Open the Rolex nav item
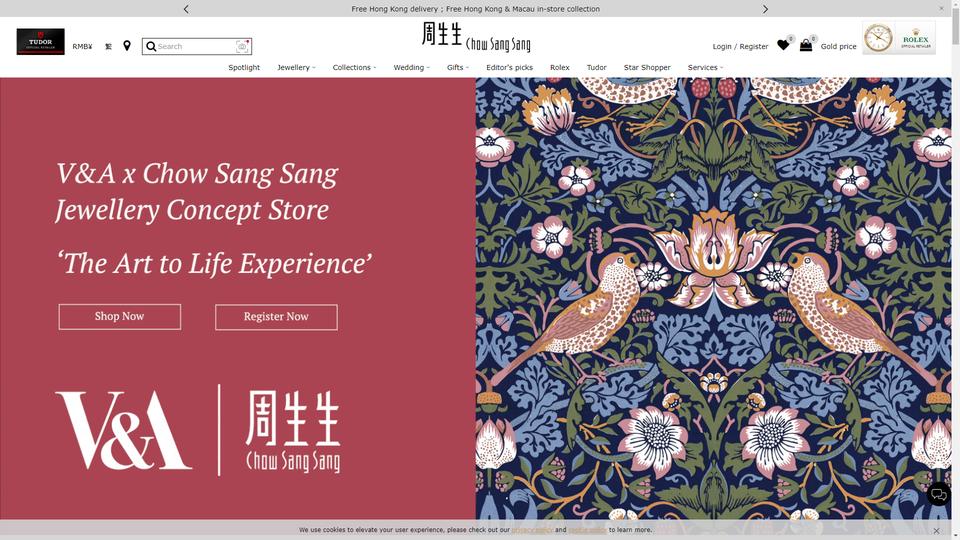 point(560,67)
